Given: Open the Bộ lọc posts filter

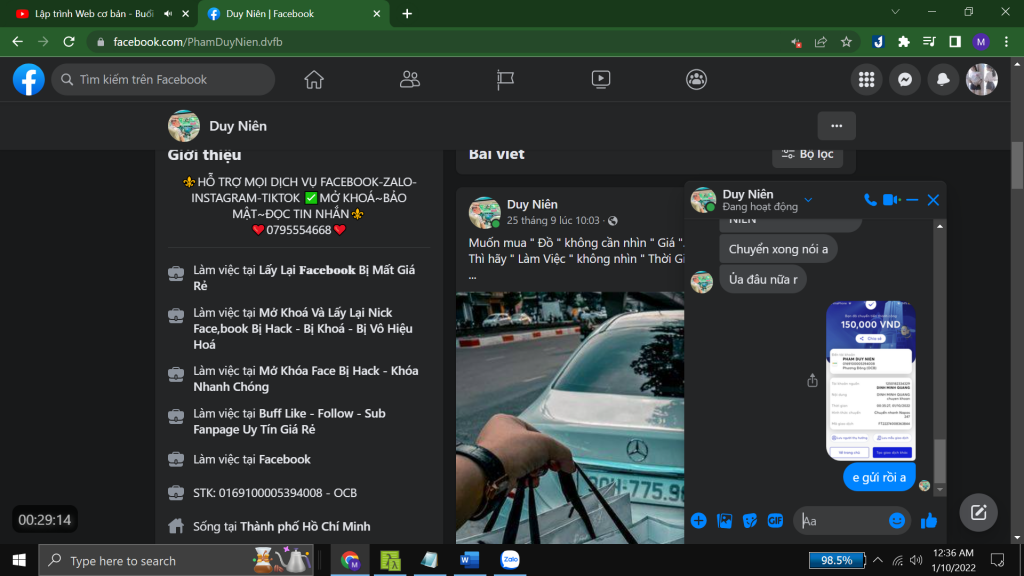Looking at the screenshot, I should tap(807, 154).
